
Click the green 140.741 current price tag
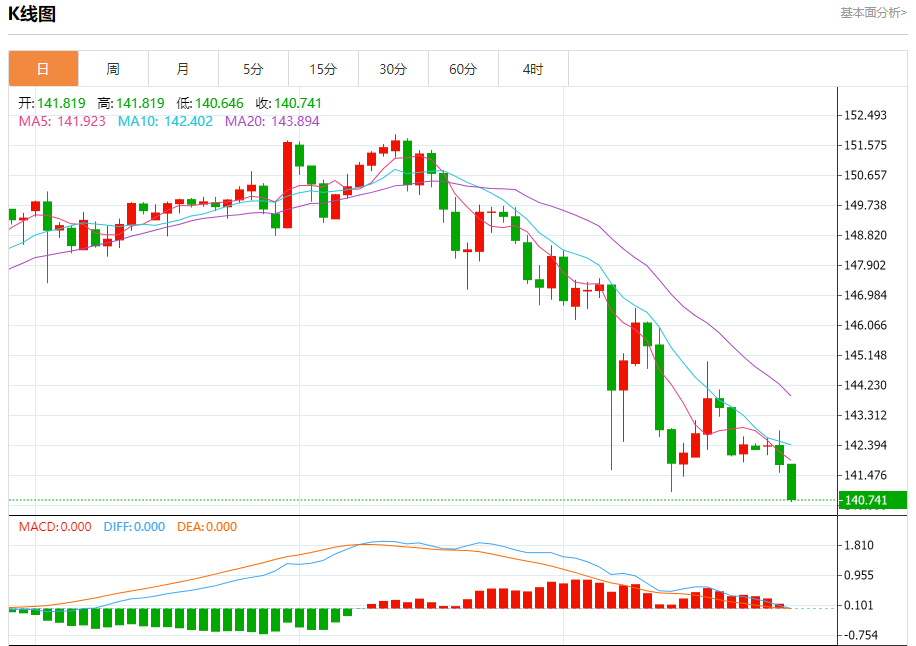pos(873,500)
